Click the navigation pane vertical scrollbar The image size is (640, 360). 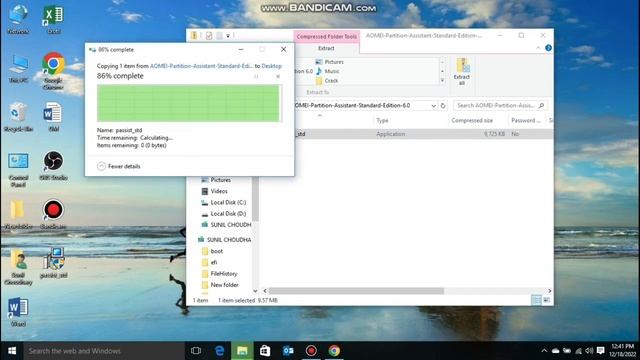coord(255,199)
